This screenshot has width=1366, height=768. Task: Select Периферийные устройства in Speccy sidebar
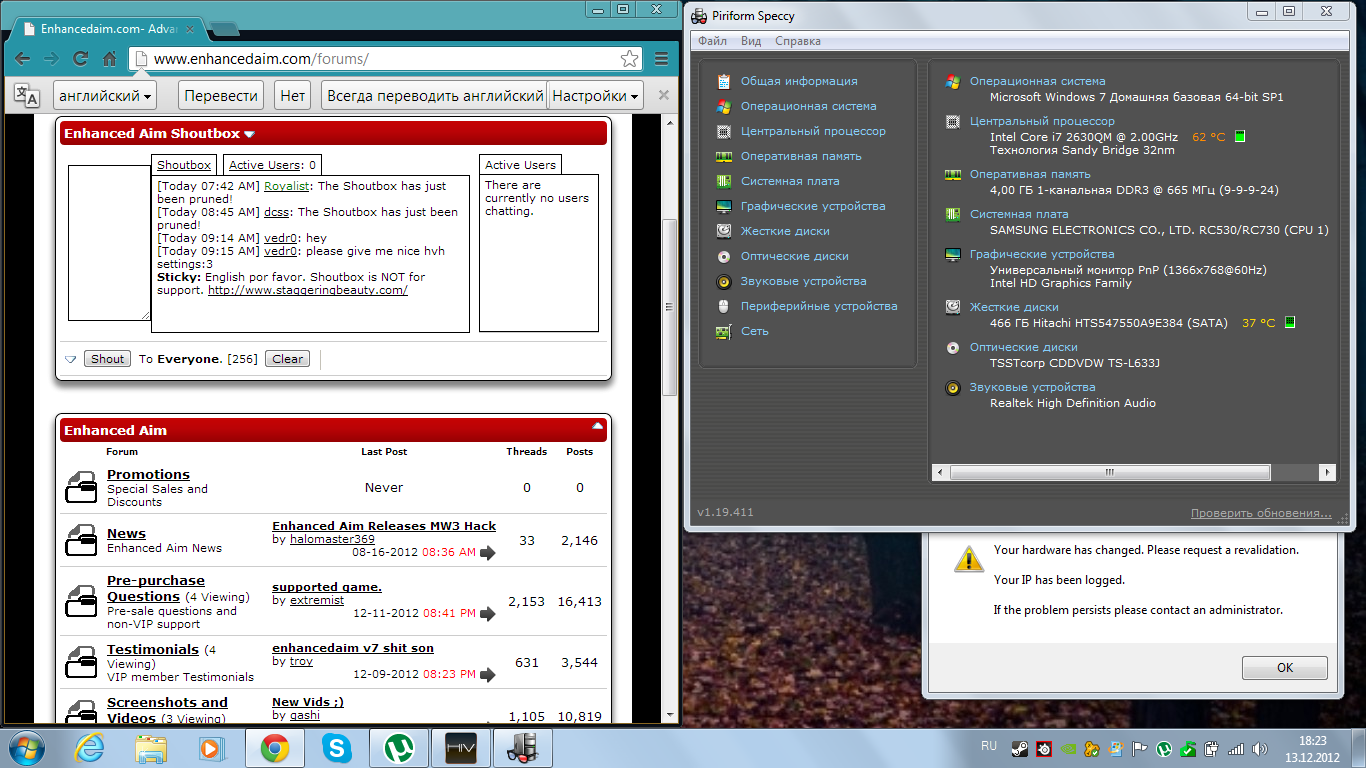tap(819, 306)
